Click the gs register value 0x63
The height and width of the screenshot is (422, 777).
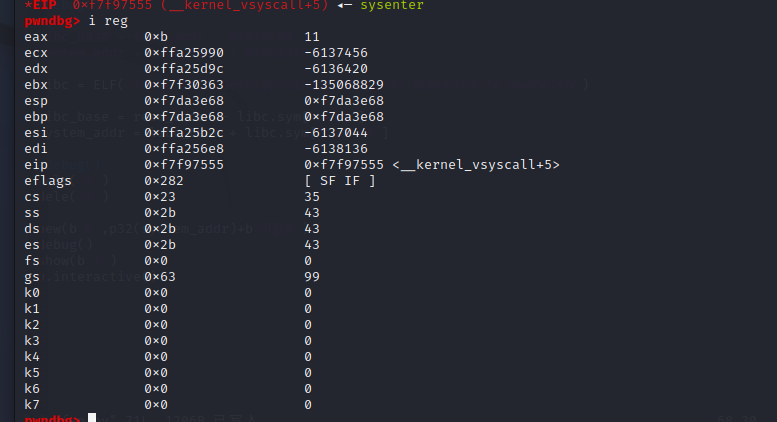pos(160,276)
